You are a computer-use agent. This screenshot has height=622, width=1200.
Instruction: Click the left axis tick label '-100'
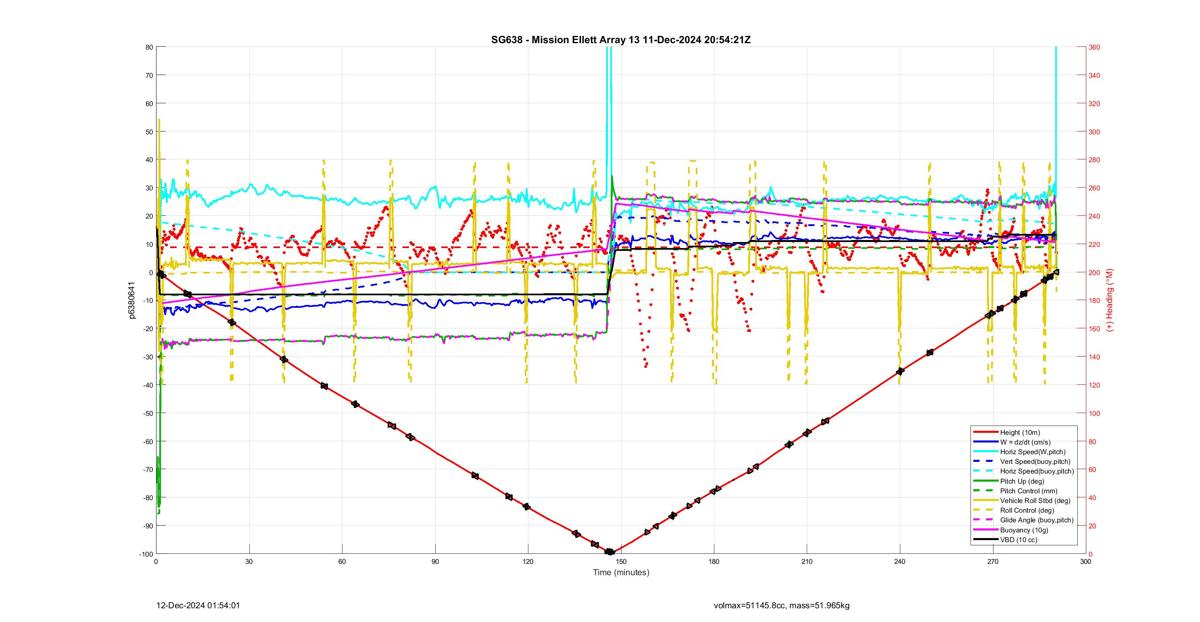pyautogui.click(x=145, y=554)
